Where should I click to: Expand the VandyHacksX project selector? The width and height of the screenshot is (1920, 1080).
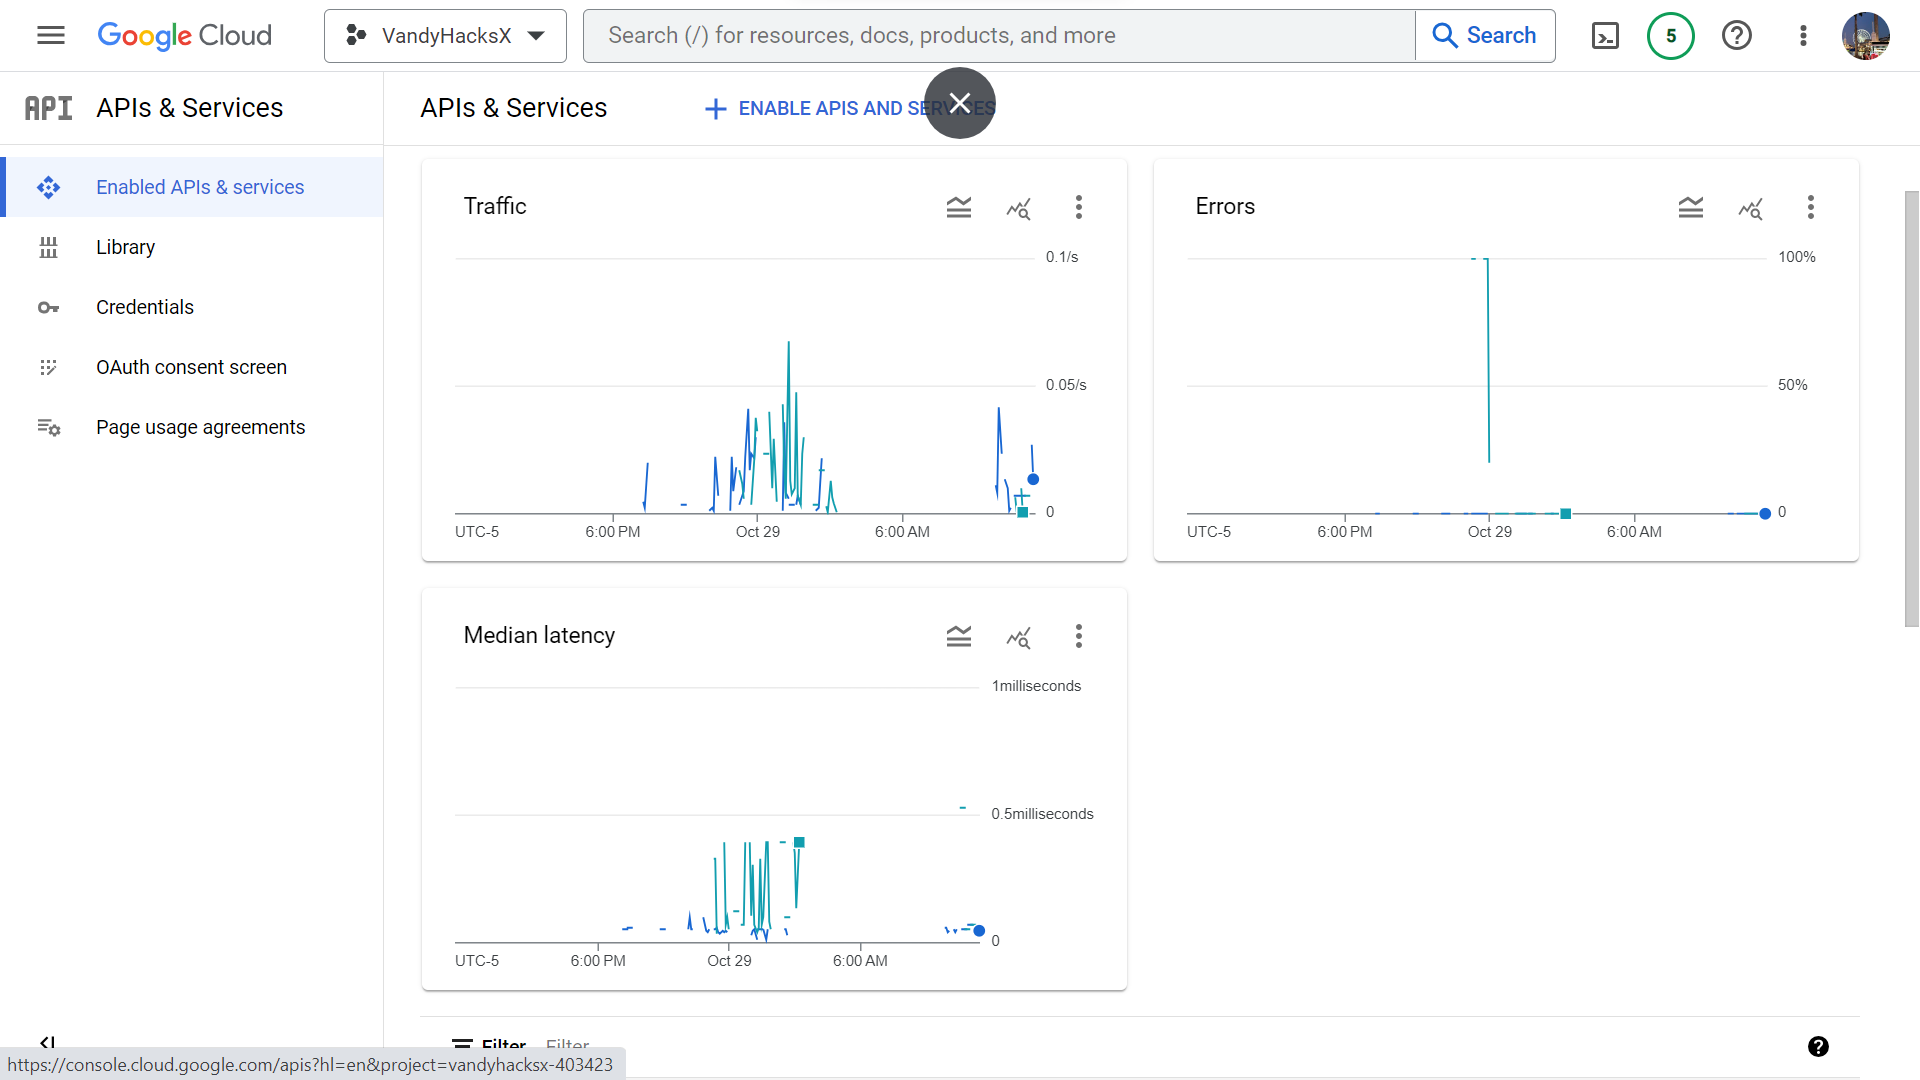pos(445,36)
